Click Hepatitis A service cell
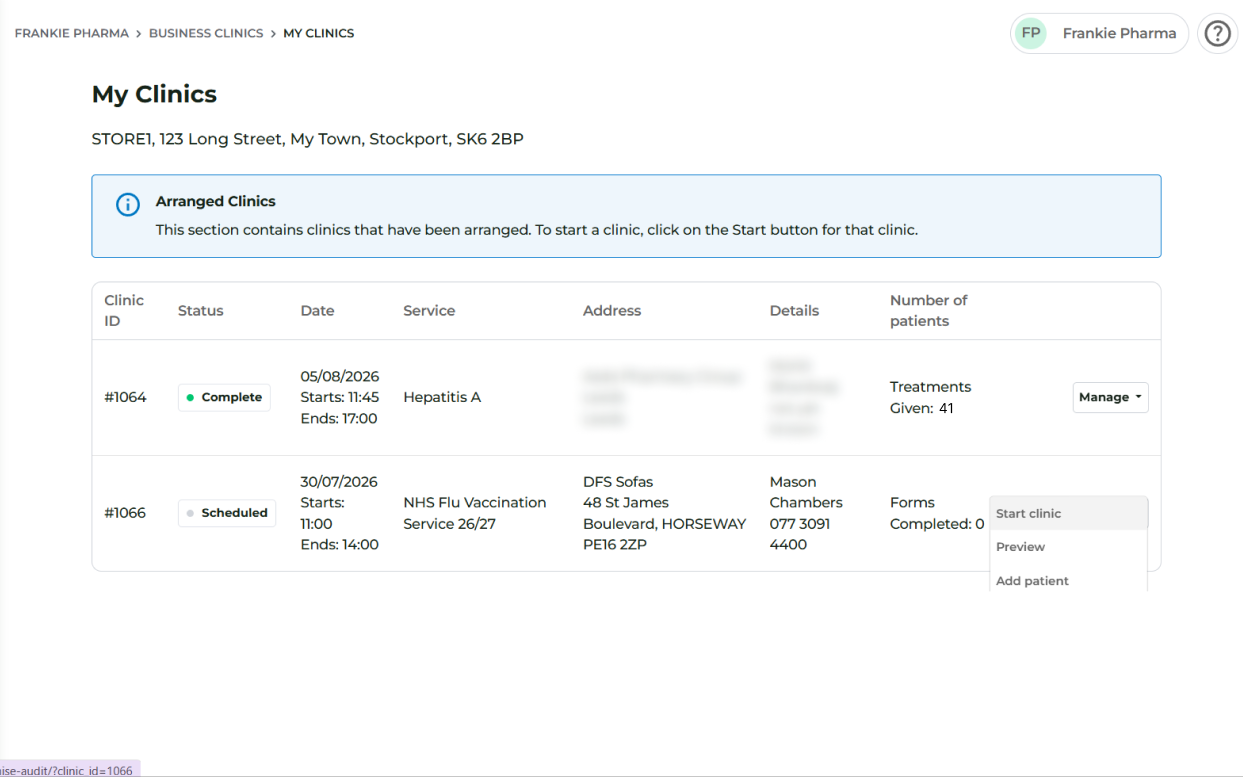The width and height of the screenshot is (1243, 777). click(442, 397)
